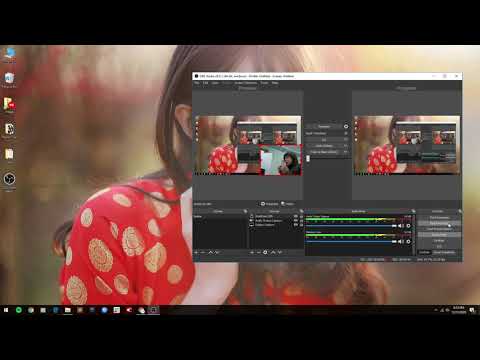Image resolution: width=480 pixels, height=360 pixels.
Task: Move scene down with arrow icon
Action: click(x=217, y=252)
